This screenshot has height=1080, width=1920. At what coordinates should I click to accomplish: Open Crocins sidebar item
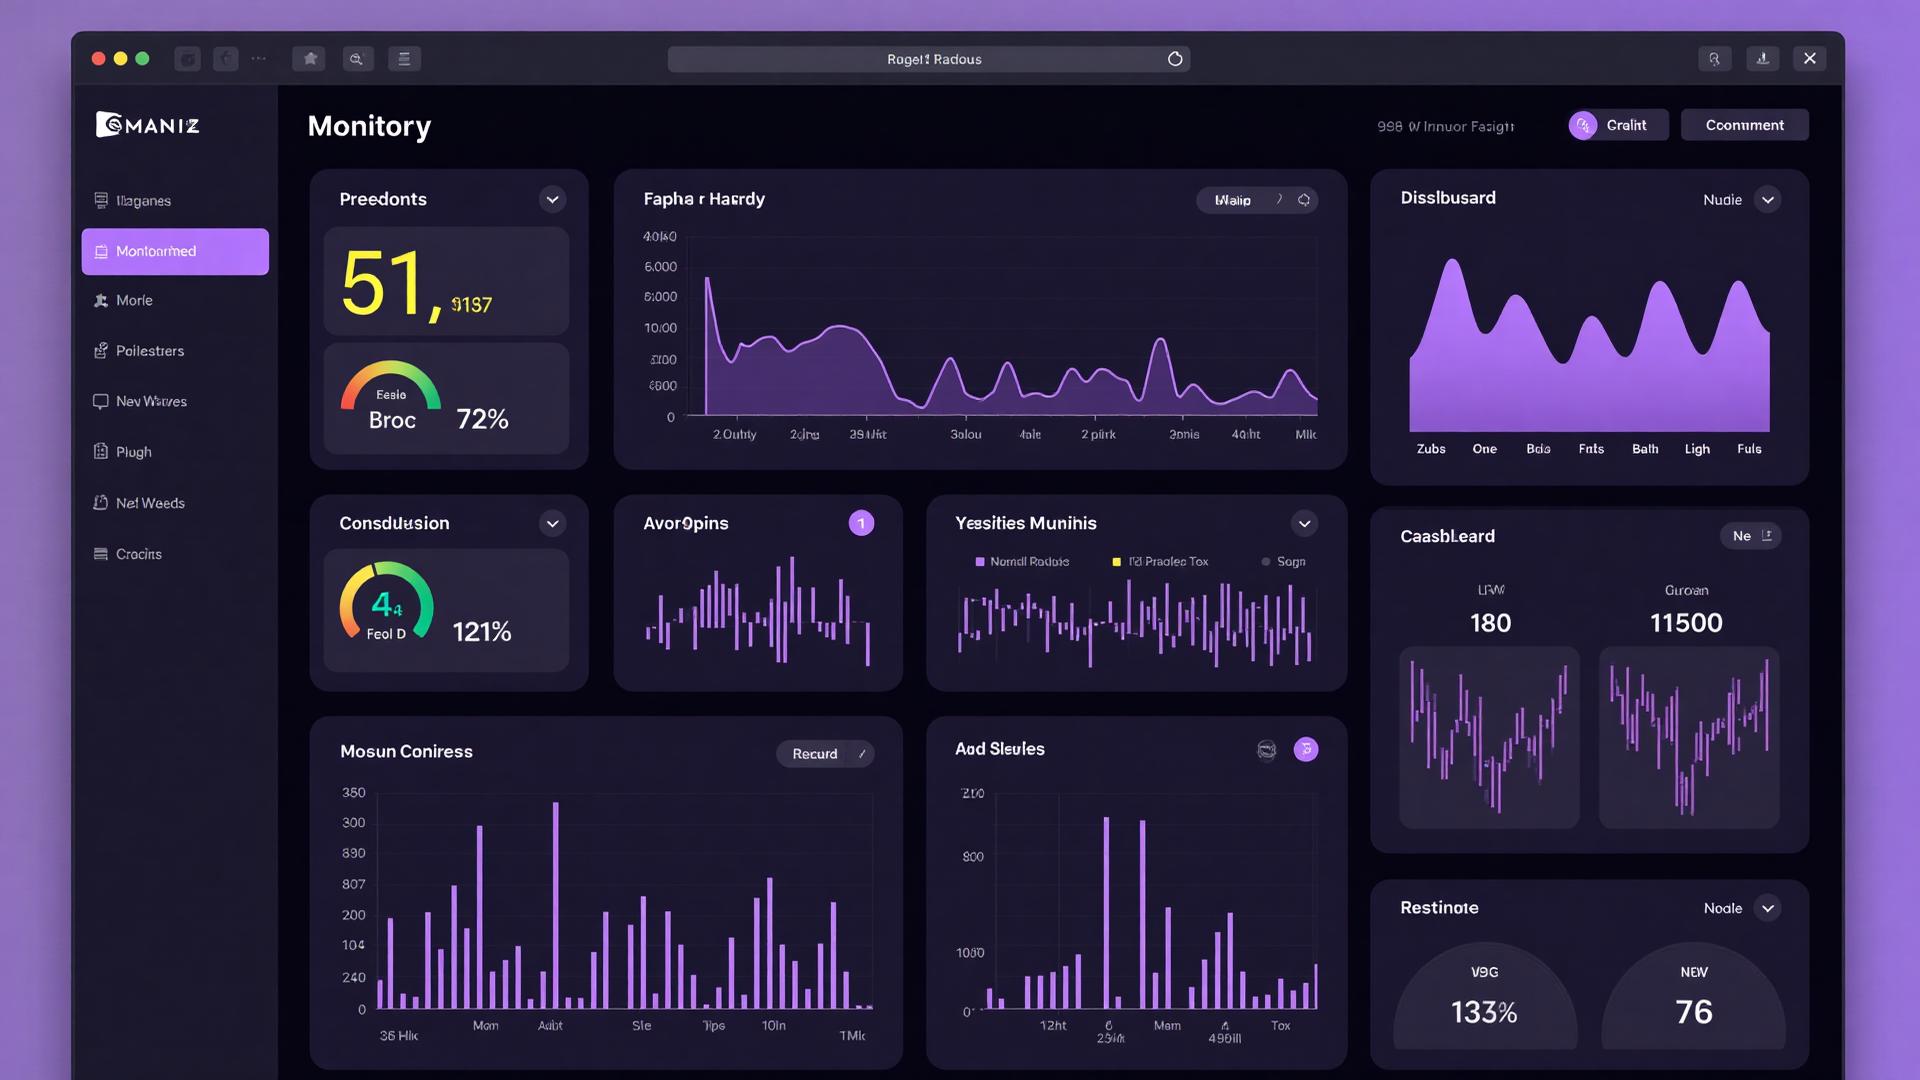[175, 554]
